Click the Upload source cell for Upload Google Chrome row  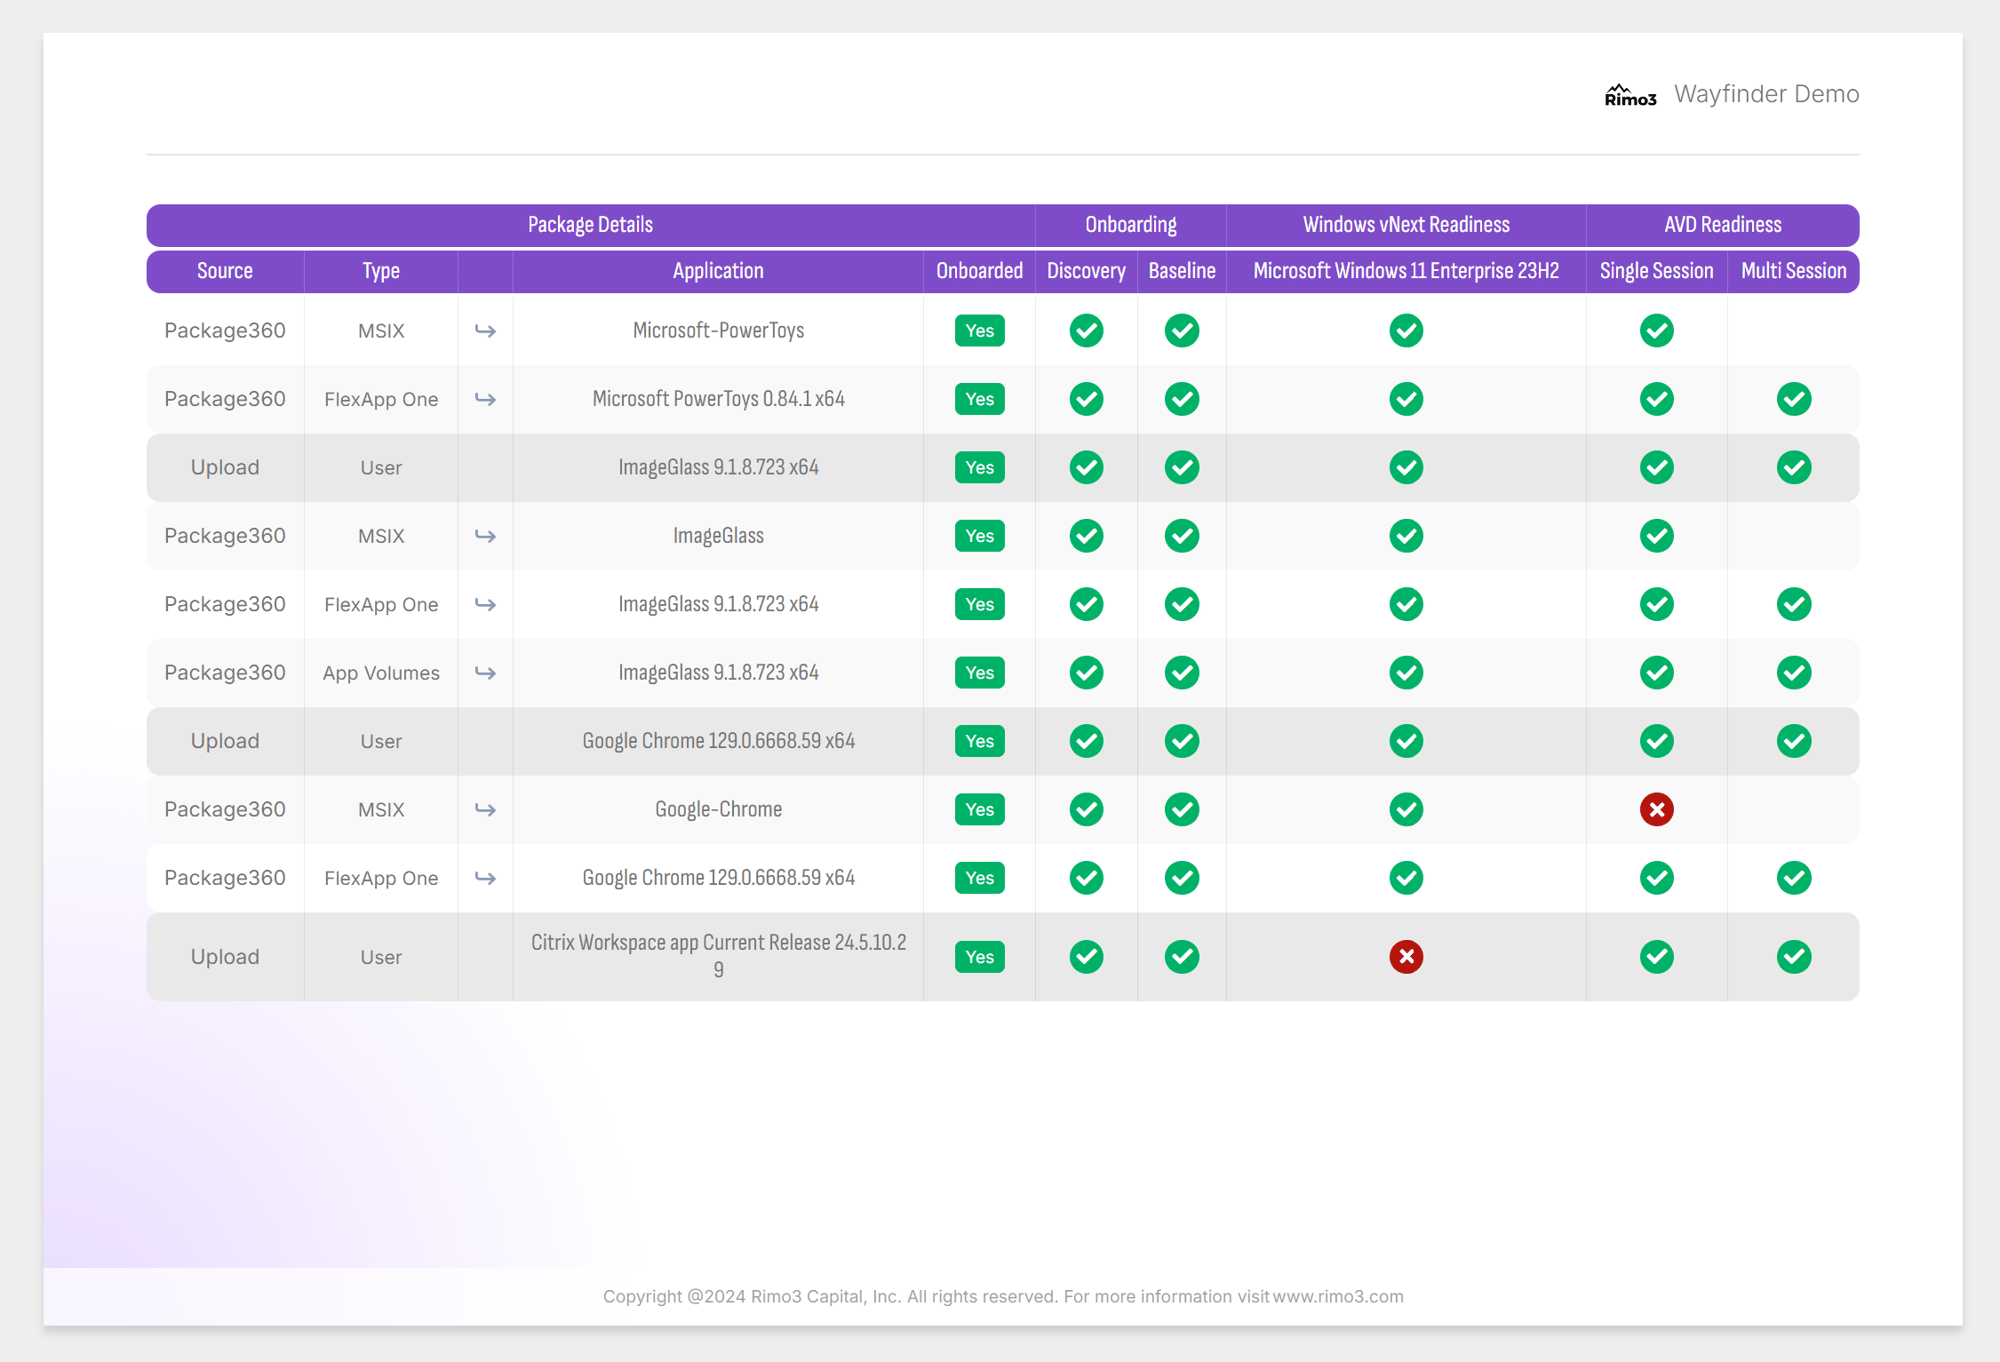[225, 741]
